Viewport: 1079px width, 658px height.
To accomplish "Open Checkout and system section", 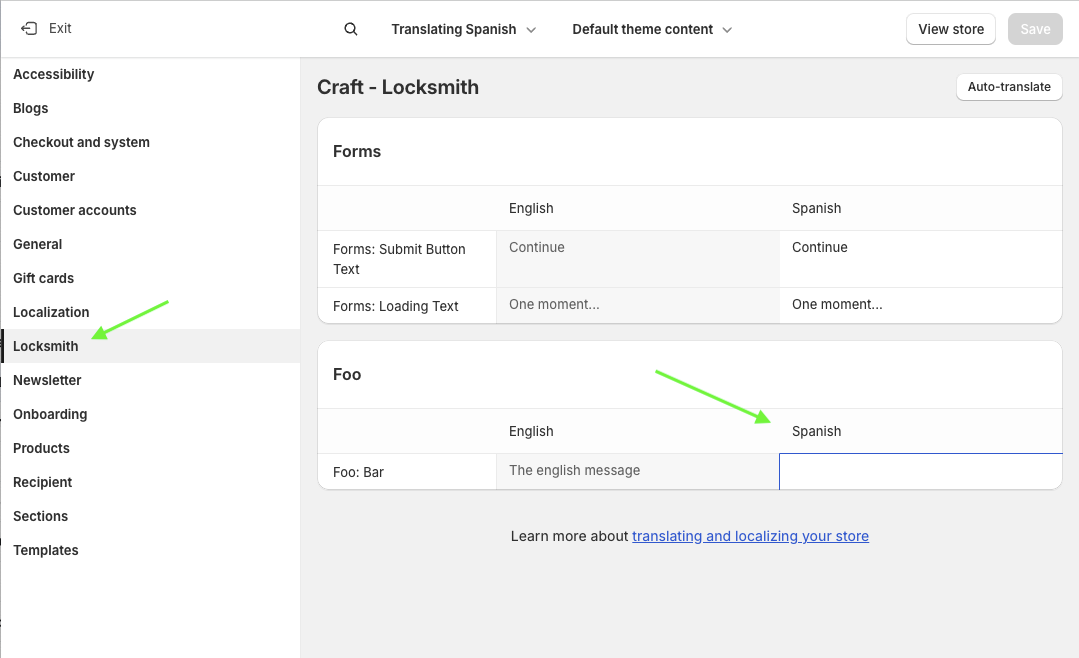I will 81,142.
